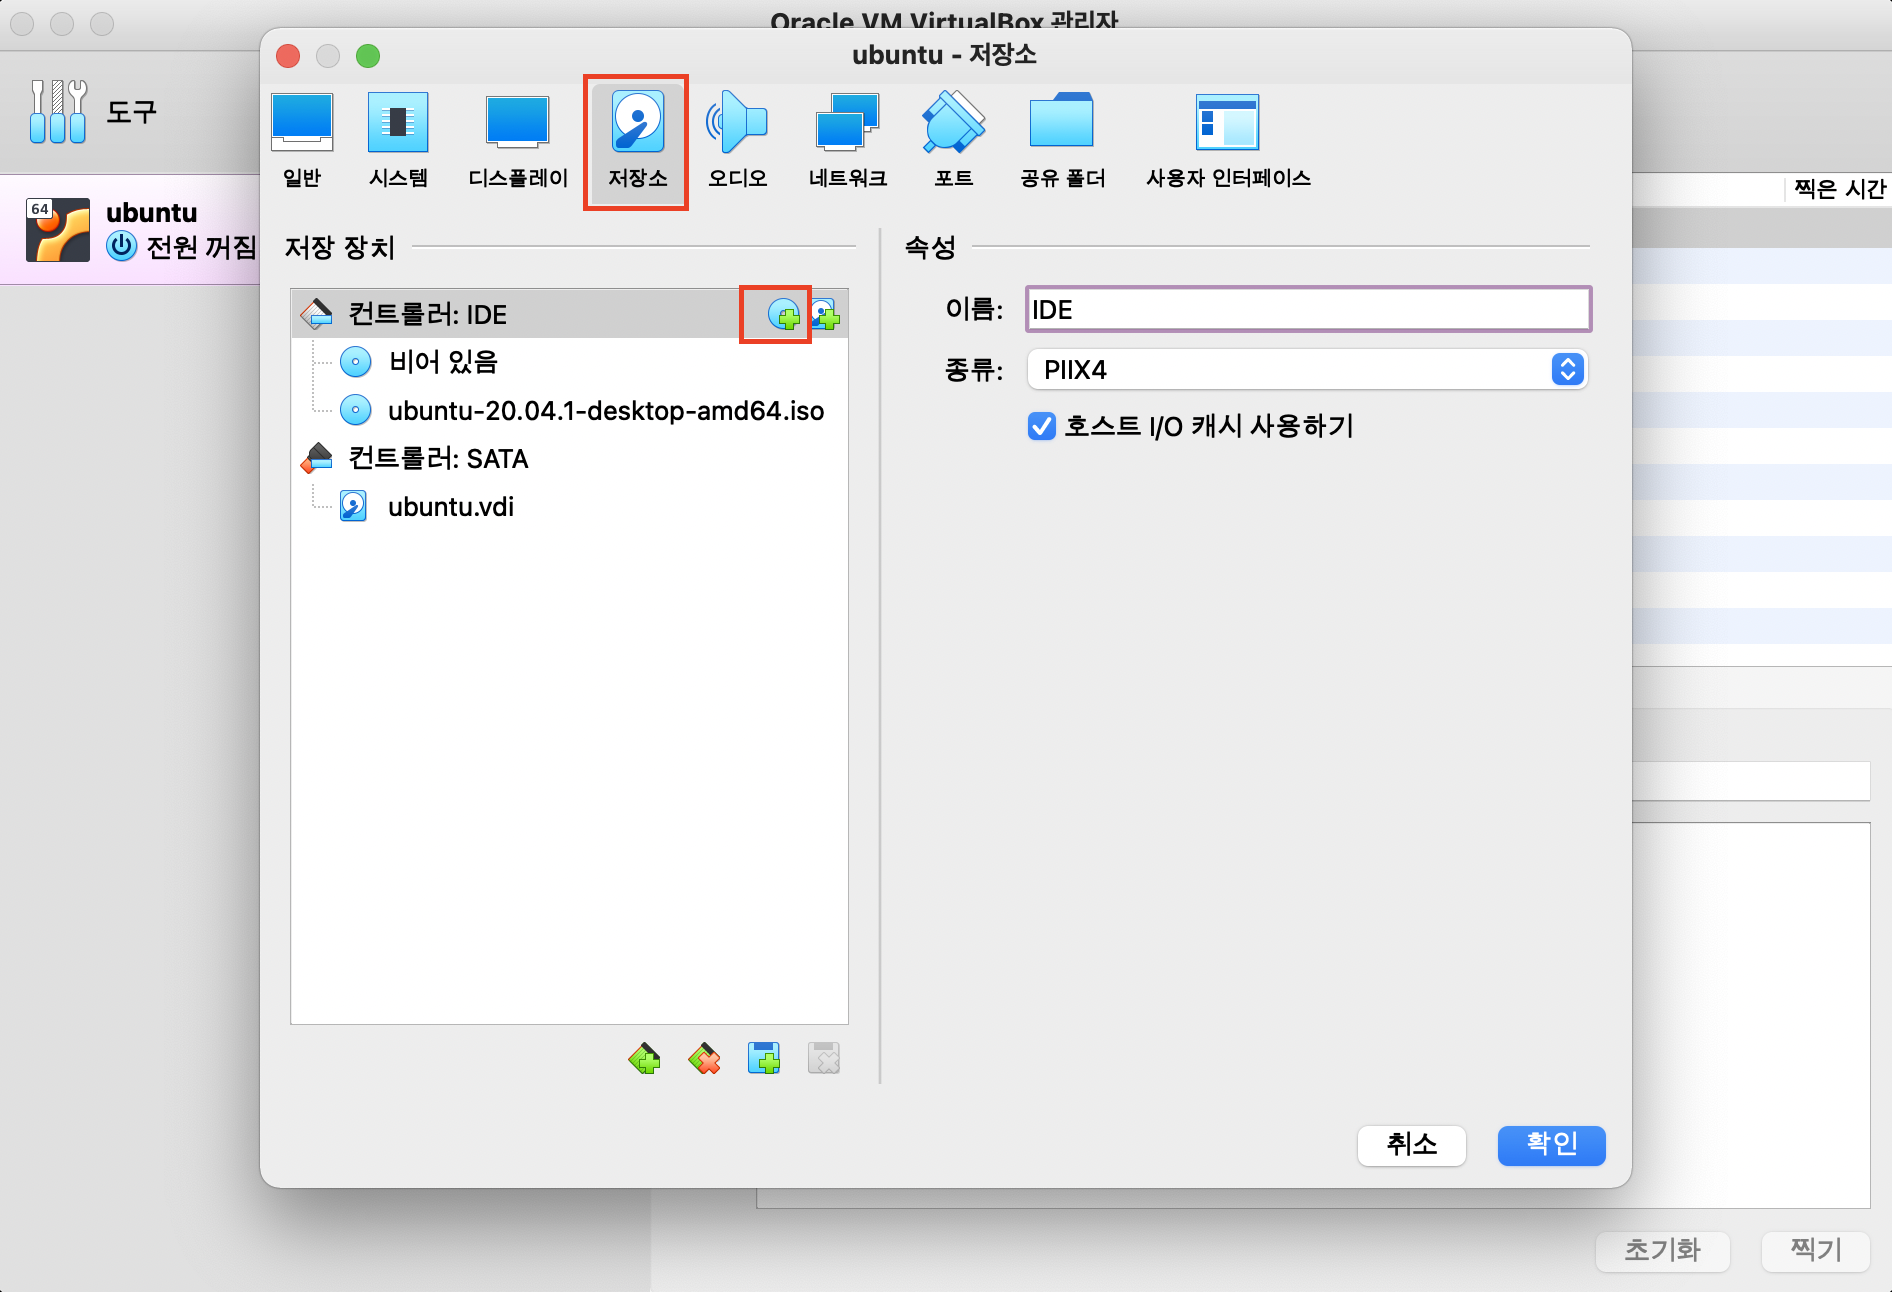Open the 일반 (General) settings tab
Screen dimensions: 1892x1292
pyautogui.click(x=302, y=141)
